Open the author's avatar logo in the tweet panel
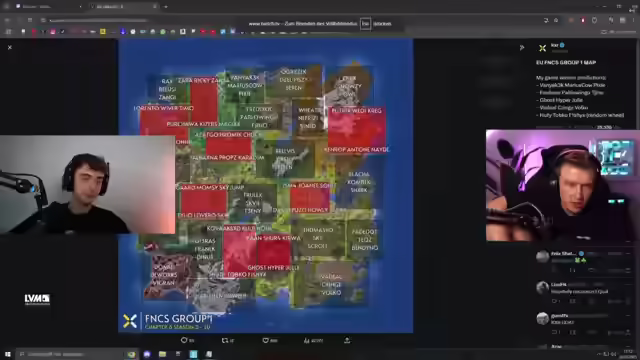Image resolution: width=640 pixels, height=360 pixels. (542, 48)
